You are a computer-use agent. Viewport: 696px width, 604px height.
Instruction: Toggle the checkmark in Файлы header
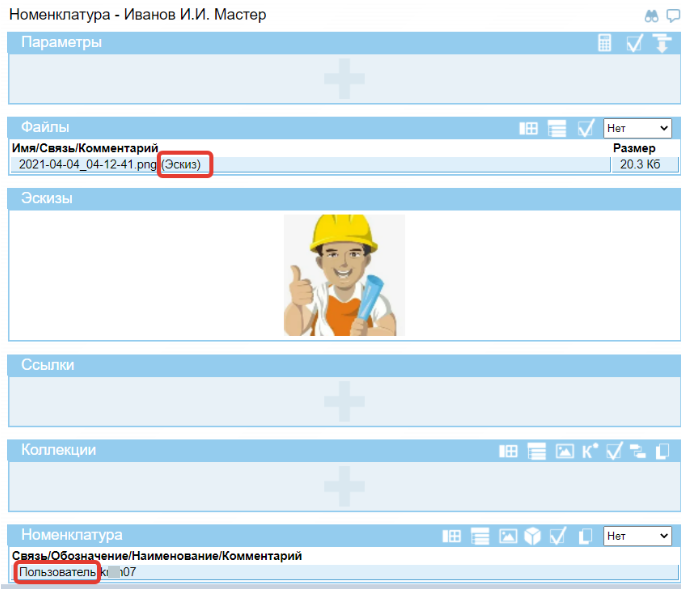[586, 128]
